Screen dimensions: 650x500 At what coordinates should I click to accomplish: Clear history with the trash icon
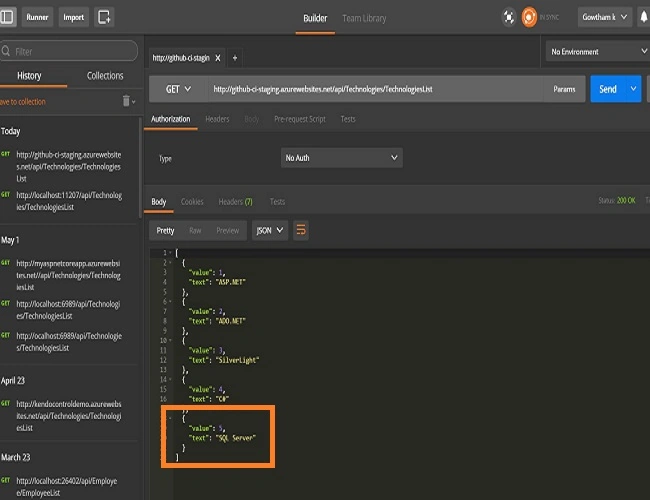[x=126, y=101]
